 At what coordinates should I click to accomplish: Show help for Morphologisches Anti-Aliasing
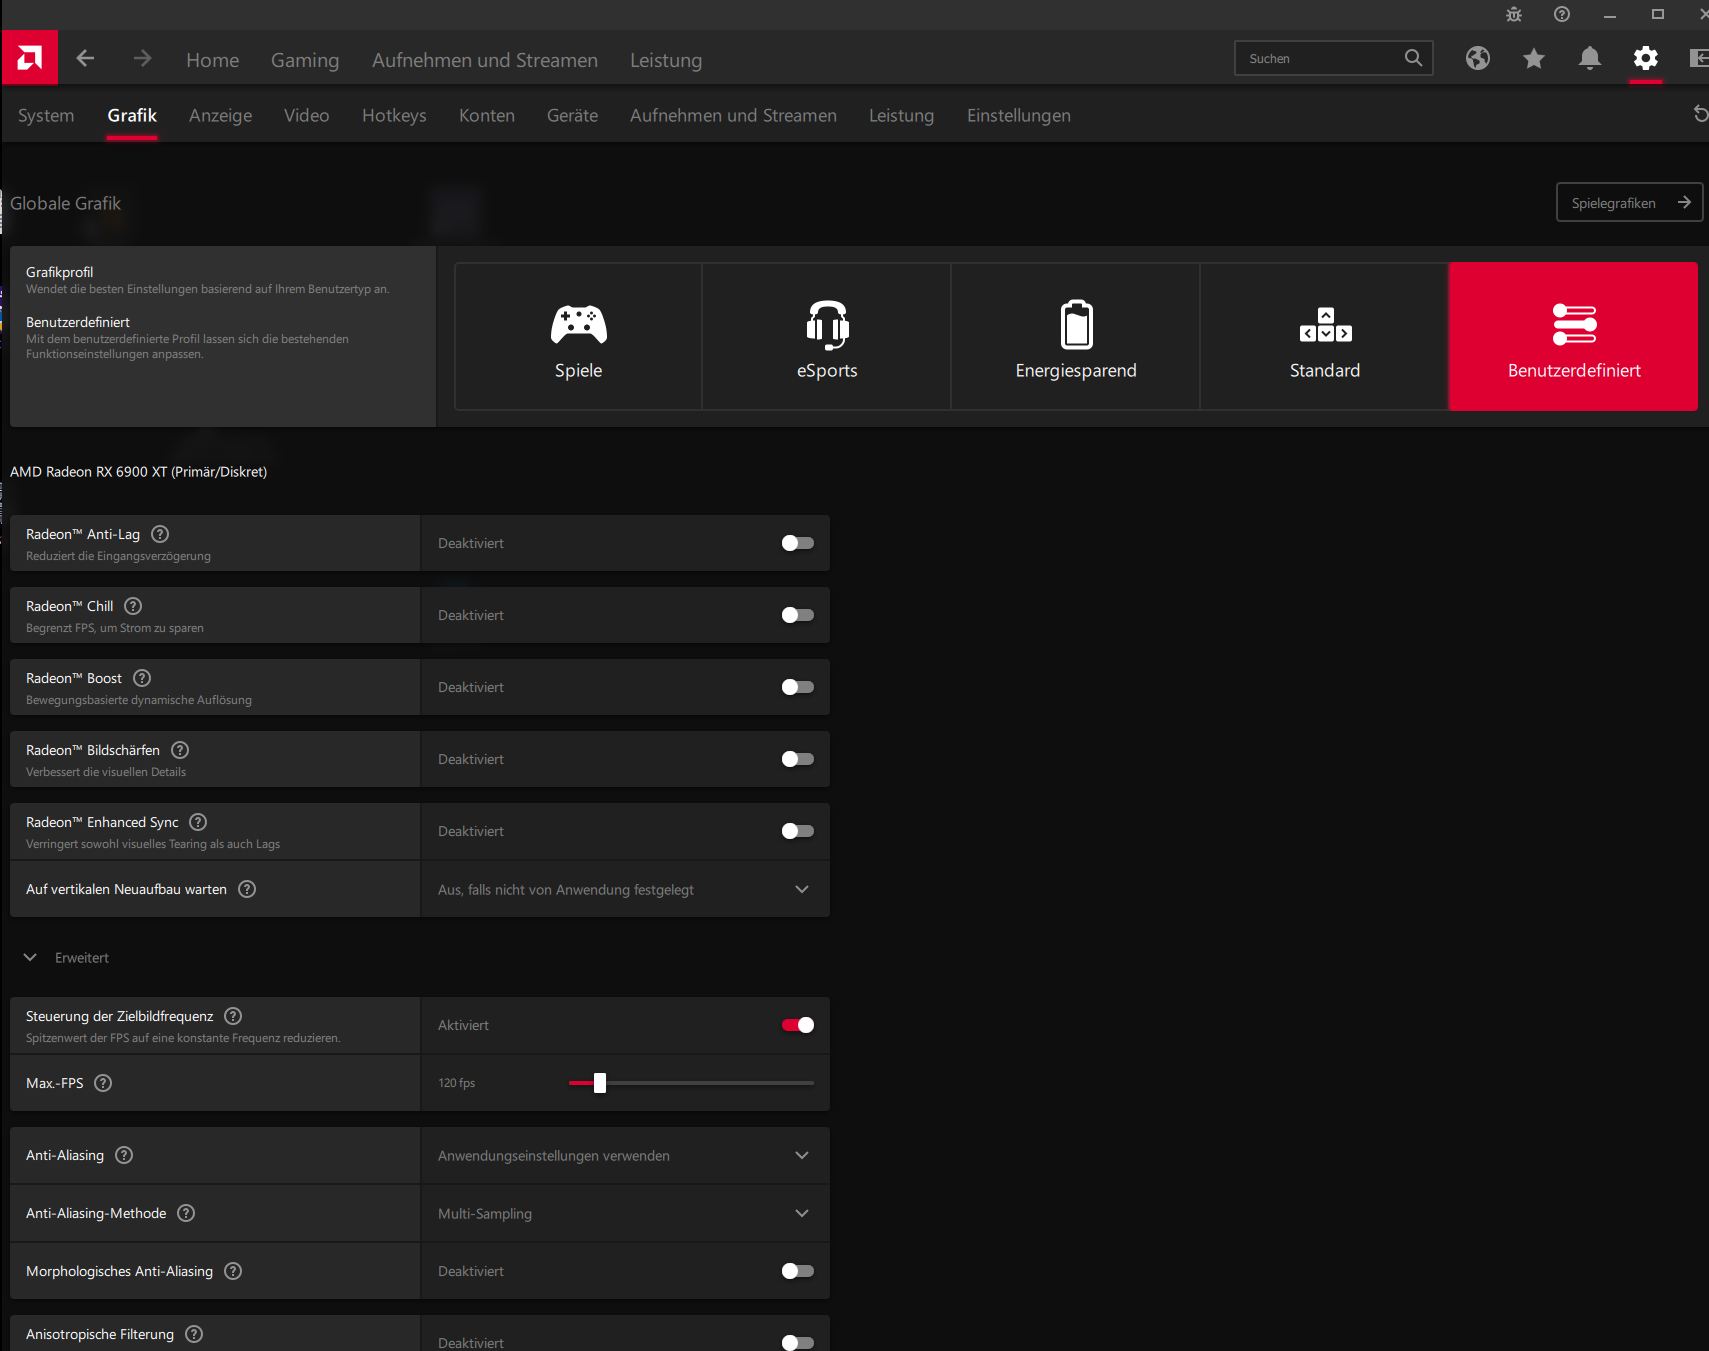click(233, 1271)
